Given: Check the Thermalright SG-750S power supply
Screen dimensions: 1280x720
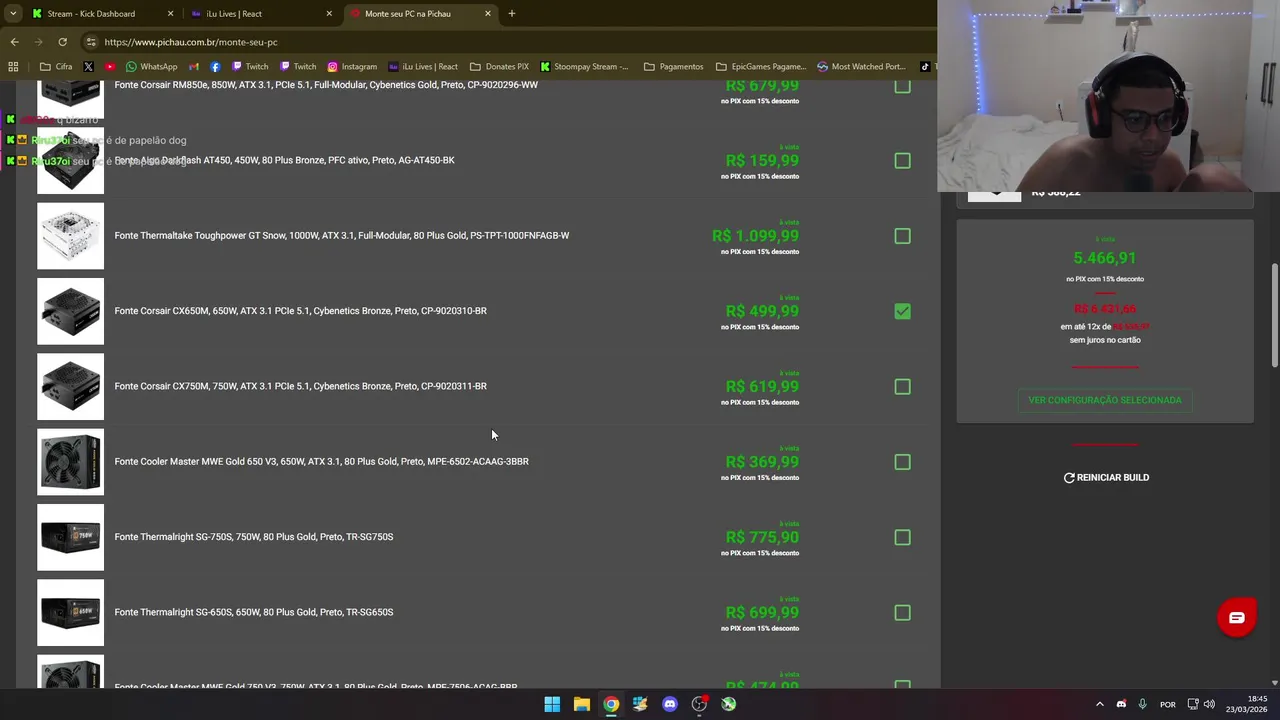Looking at the screenshot, I should [x=902, y=537].
